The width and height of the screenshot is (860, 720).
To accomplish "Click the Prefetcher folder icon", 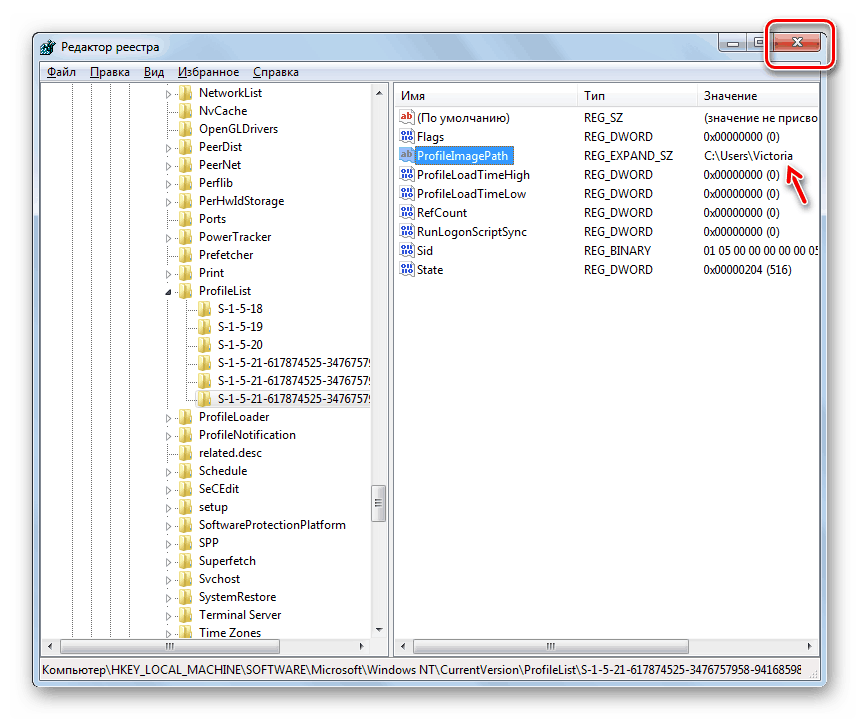I will point(185,255).
